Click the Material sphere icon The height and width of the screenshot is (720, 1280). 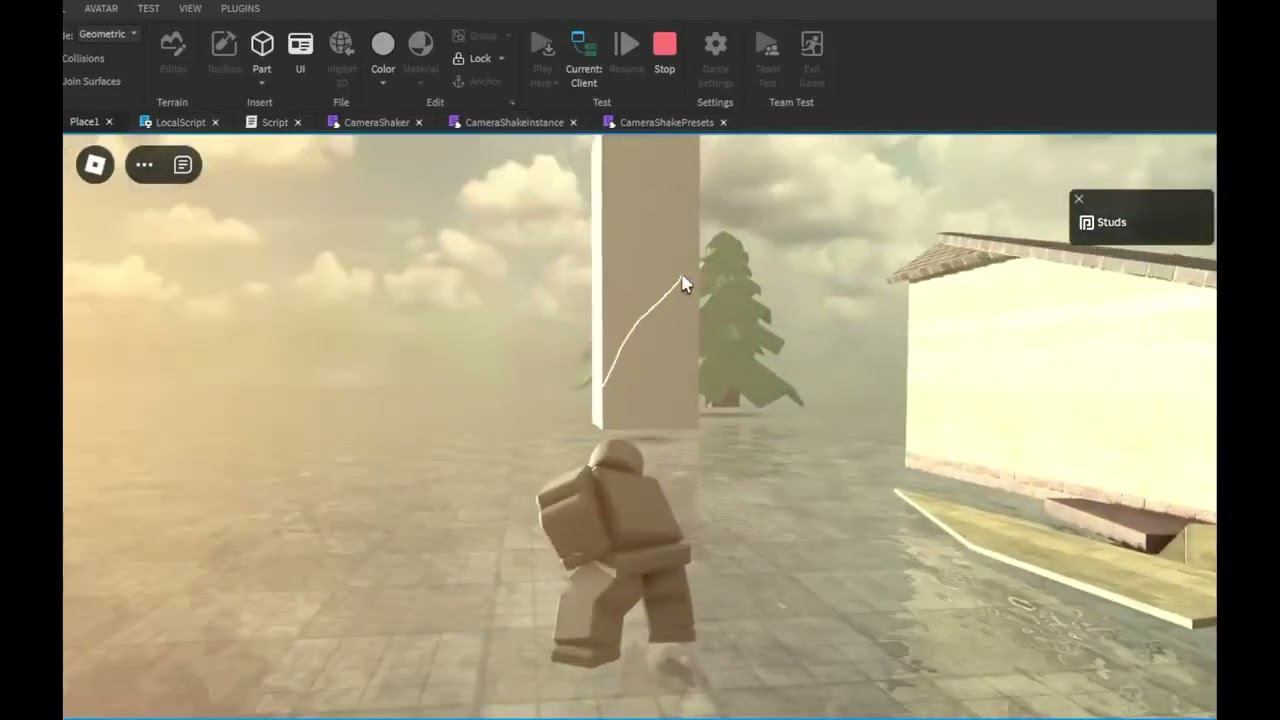(421, 44)
